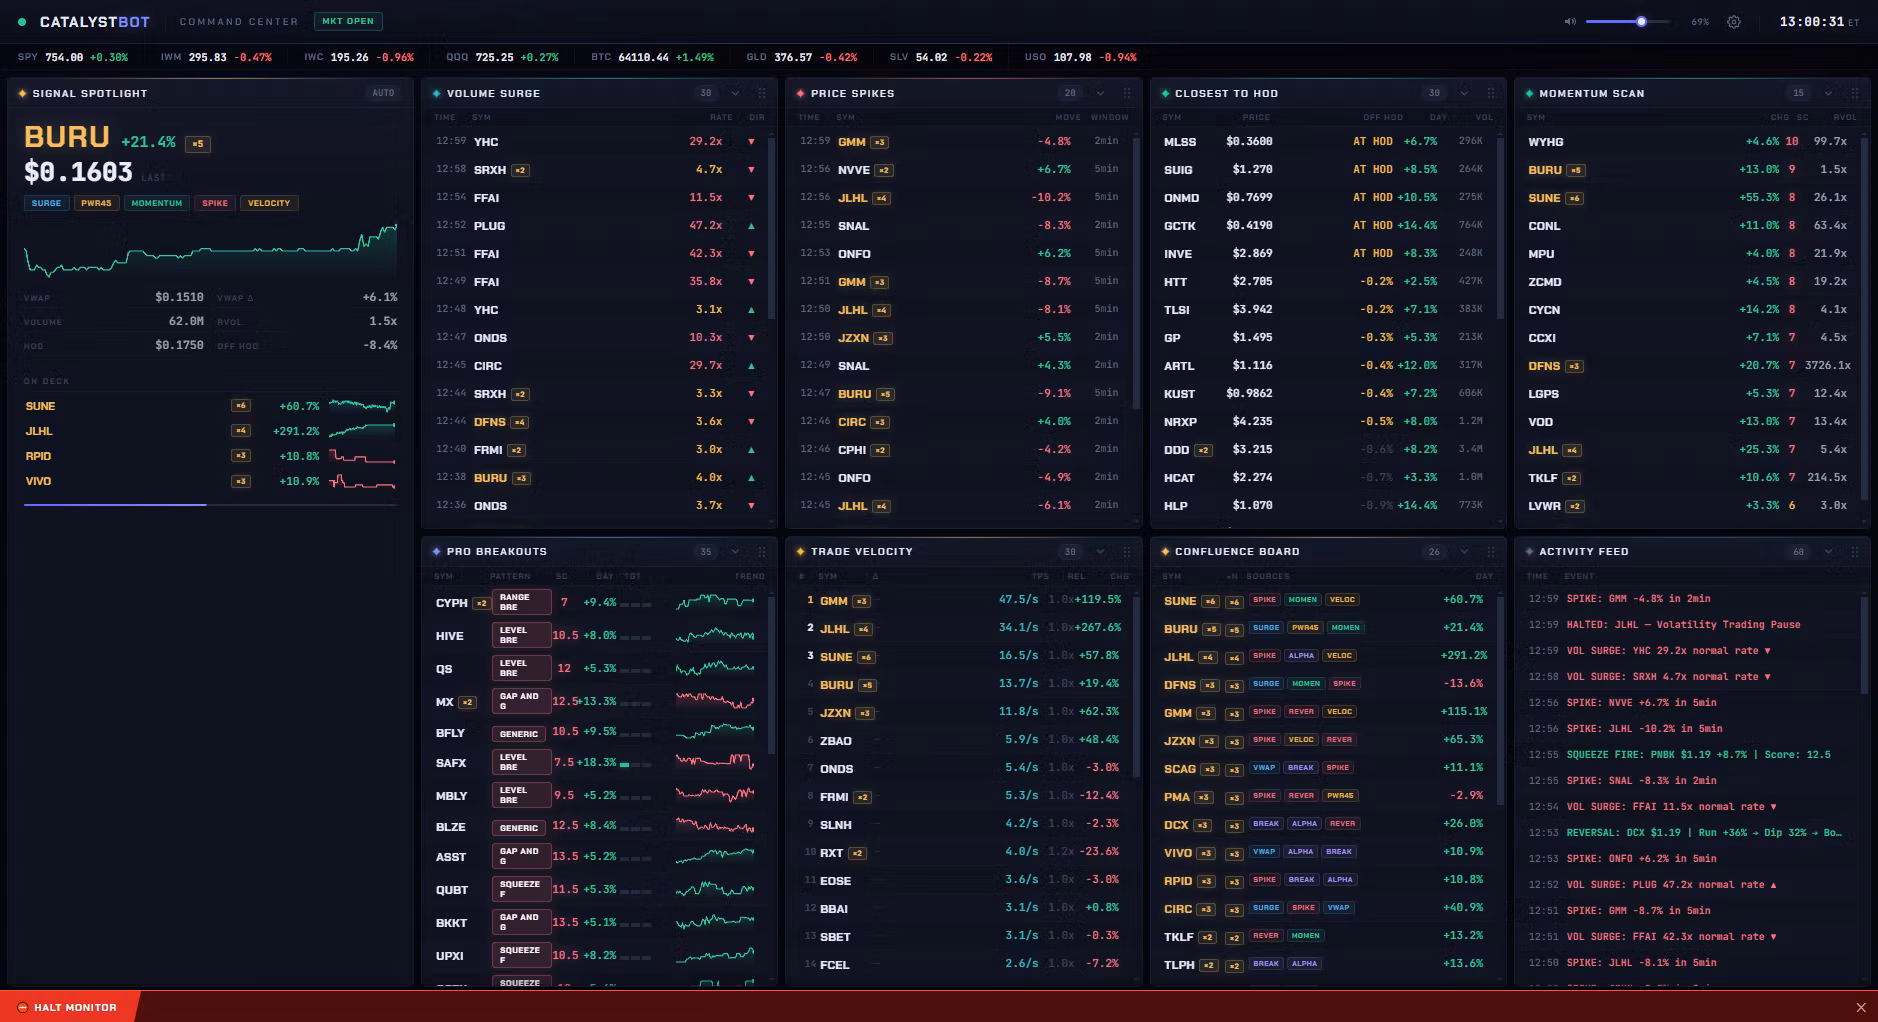Image resolution: width=1878 pixels, height=1022 pixels.
Task: Adjust the volume slider handle
Action: [x=1641, y=21]
